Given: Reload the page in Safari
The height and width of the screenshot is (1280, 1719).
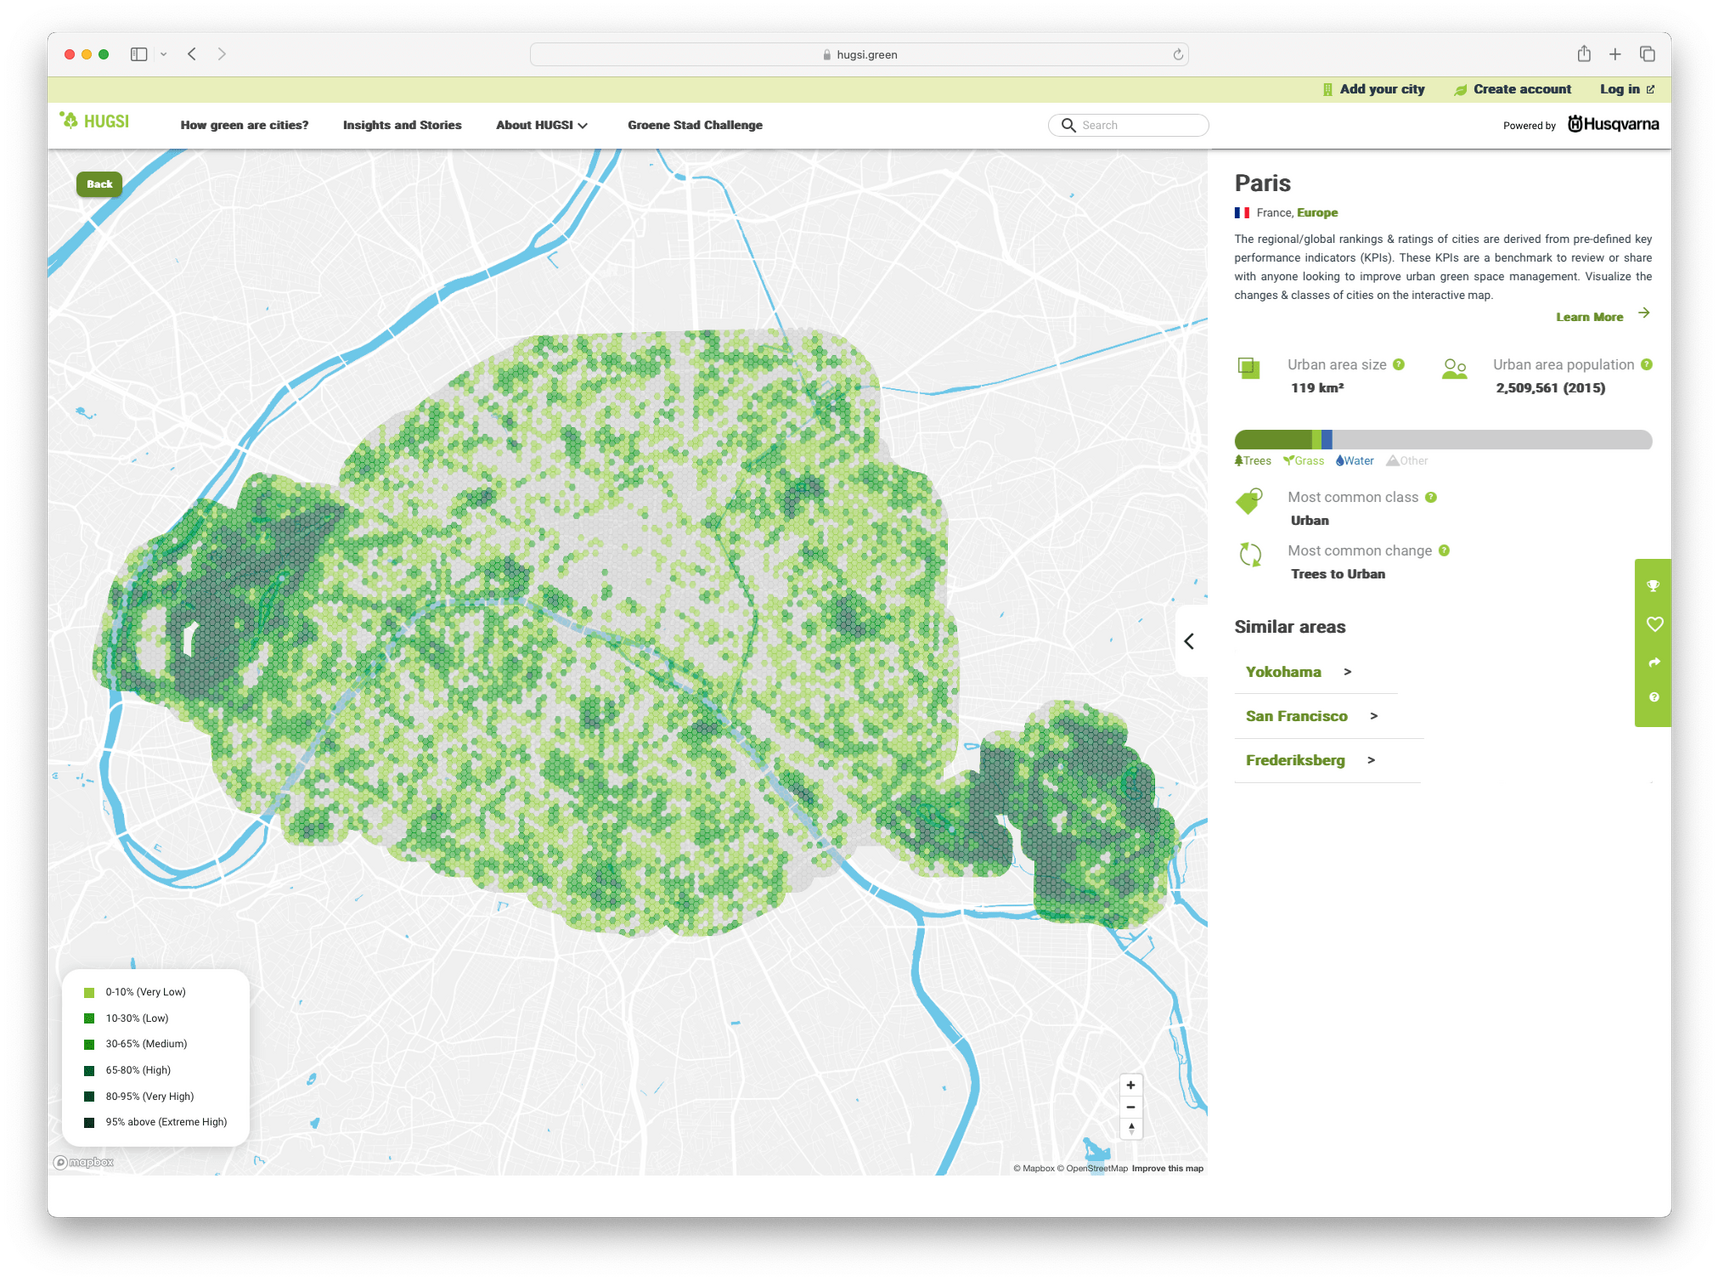Looking at the screenshot, I should 1178,55.
